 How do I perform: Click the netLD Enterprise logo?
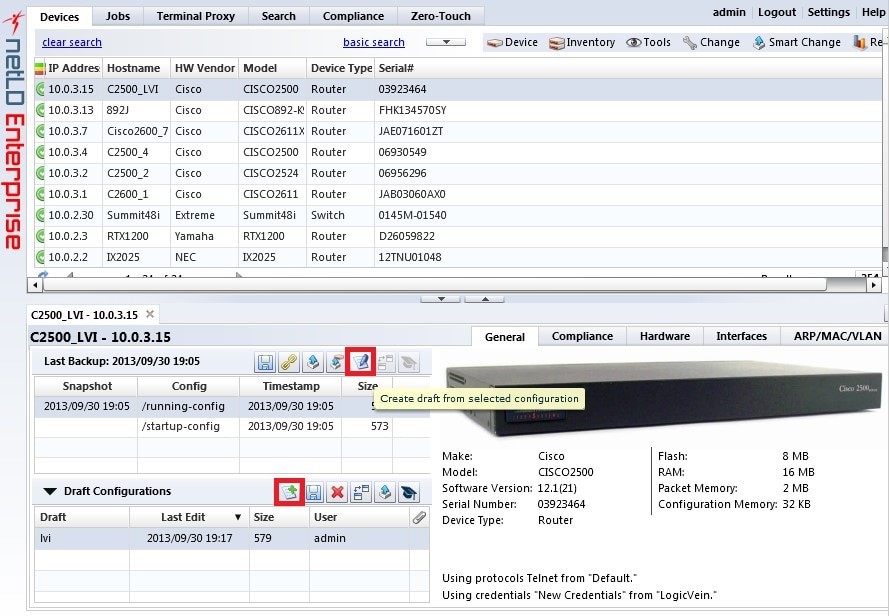tap(14, 130)
